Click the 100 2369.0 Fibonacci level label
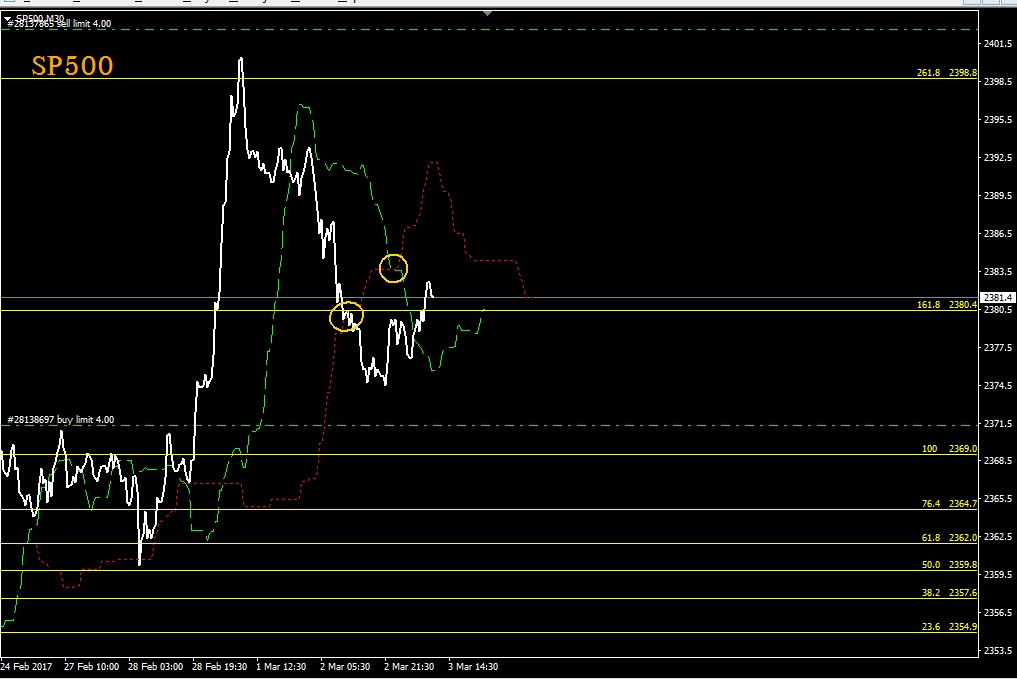Screen dimensions: 1017x679 pyautogui.click(x=950, y=448)
